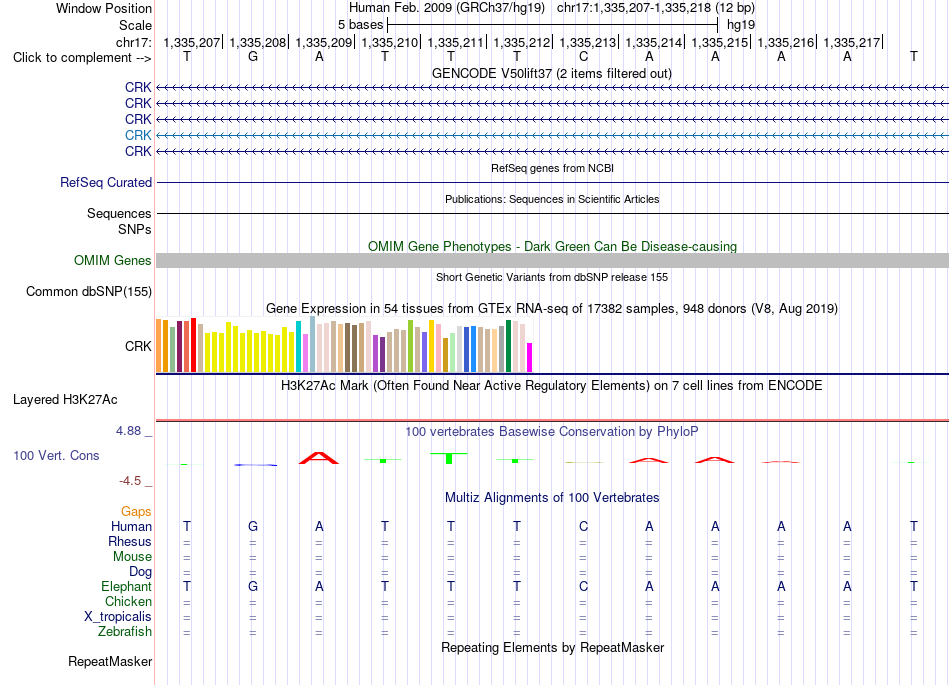Click the '5 bases' scale bar
This screenshot has height=685, width=950.
point(553,25)
